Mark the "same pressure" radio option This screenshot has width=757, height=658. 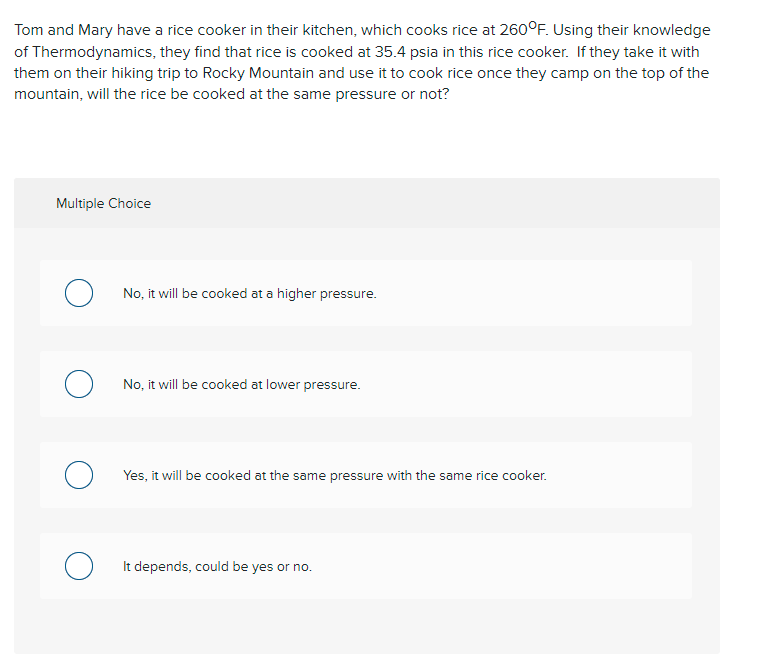tap(79, 475)
